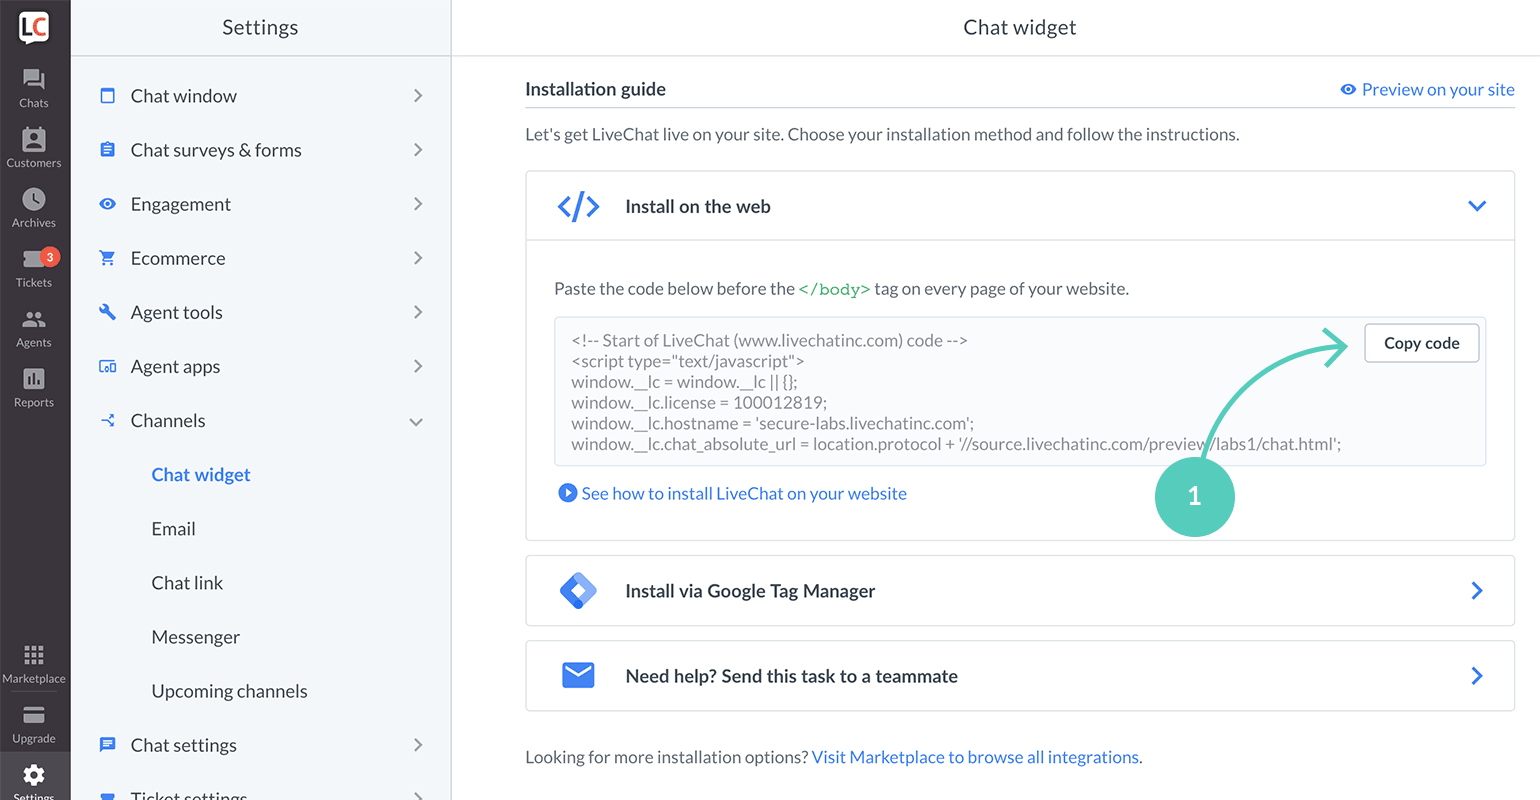Screen dimensions: 1540x800
Task: Expand the Engagement chevron
Action: pos(418,204)
